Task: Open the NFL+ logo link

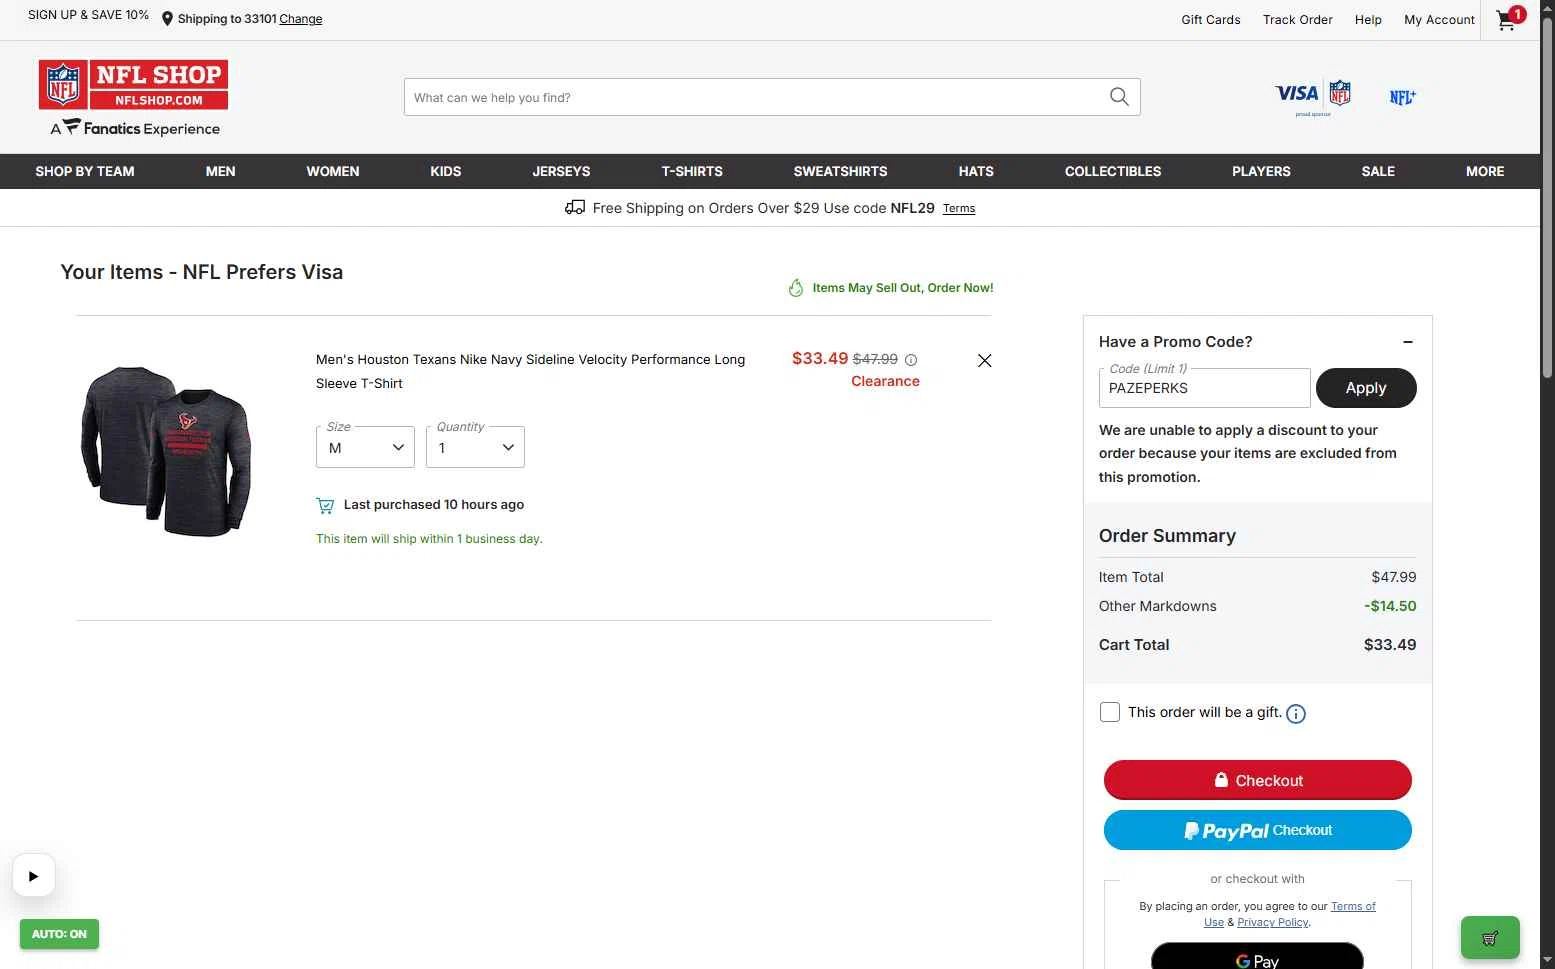Action: tap(1402, 97)
